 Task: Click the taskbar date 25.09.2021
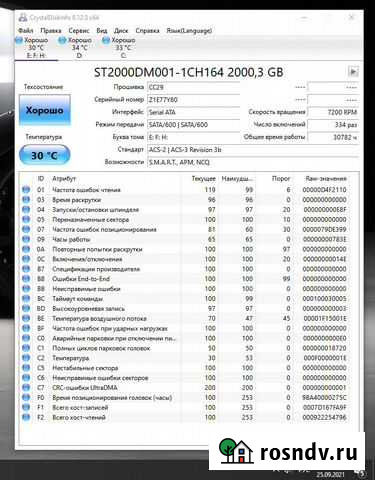tap(330, 474)
